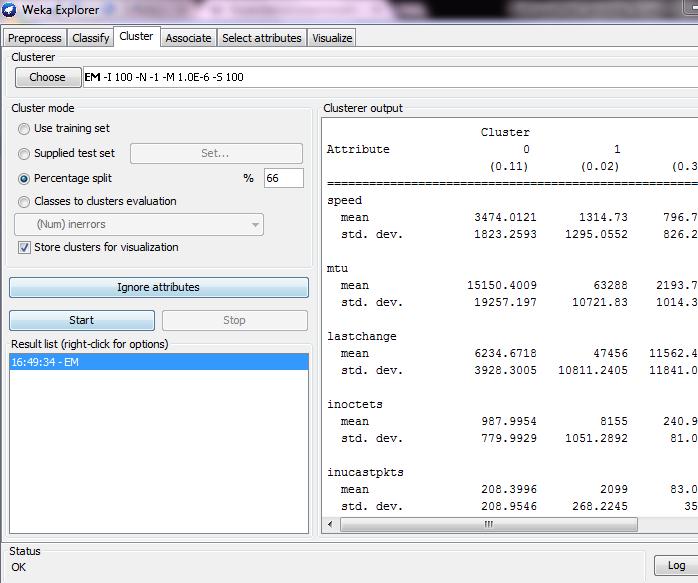Viewport: 698px width, 583px height.
Task: Toggle Store clusters for visualization checkbox
Action: [24, 247]
